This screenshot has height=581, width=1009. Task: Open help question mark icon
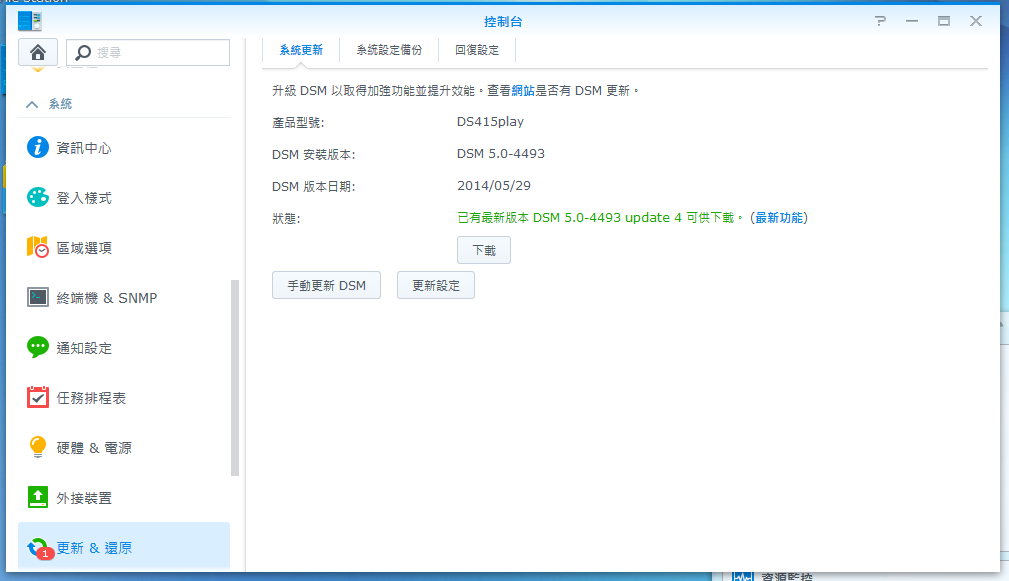click(880, 21)
